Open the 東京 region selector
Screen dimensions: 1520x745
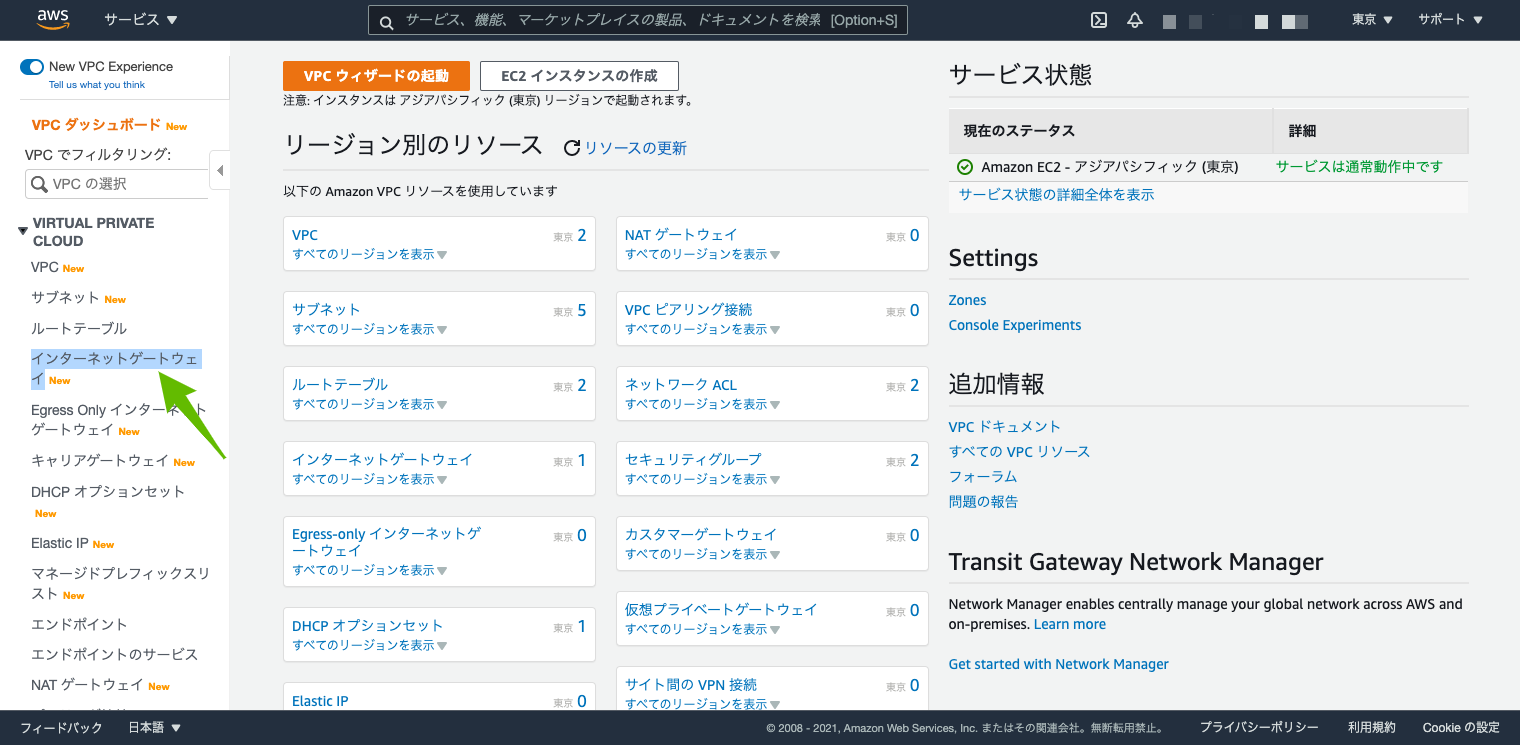point(1373,20)
